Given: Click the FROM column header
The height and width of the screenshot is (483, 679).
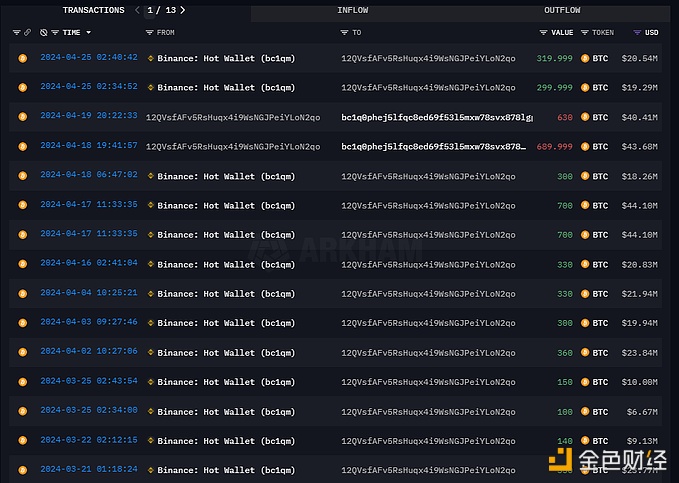Looking at the screenshot, I should pyautogui.click(x=165, y=32).
